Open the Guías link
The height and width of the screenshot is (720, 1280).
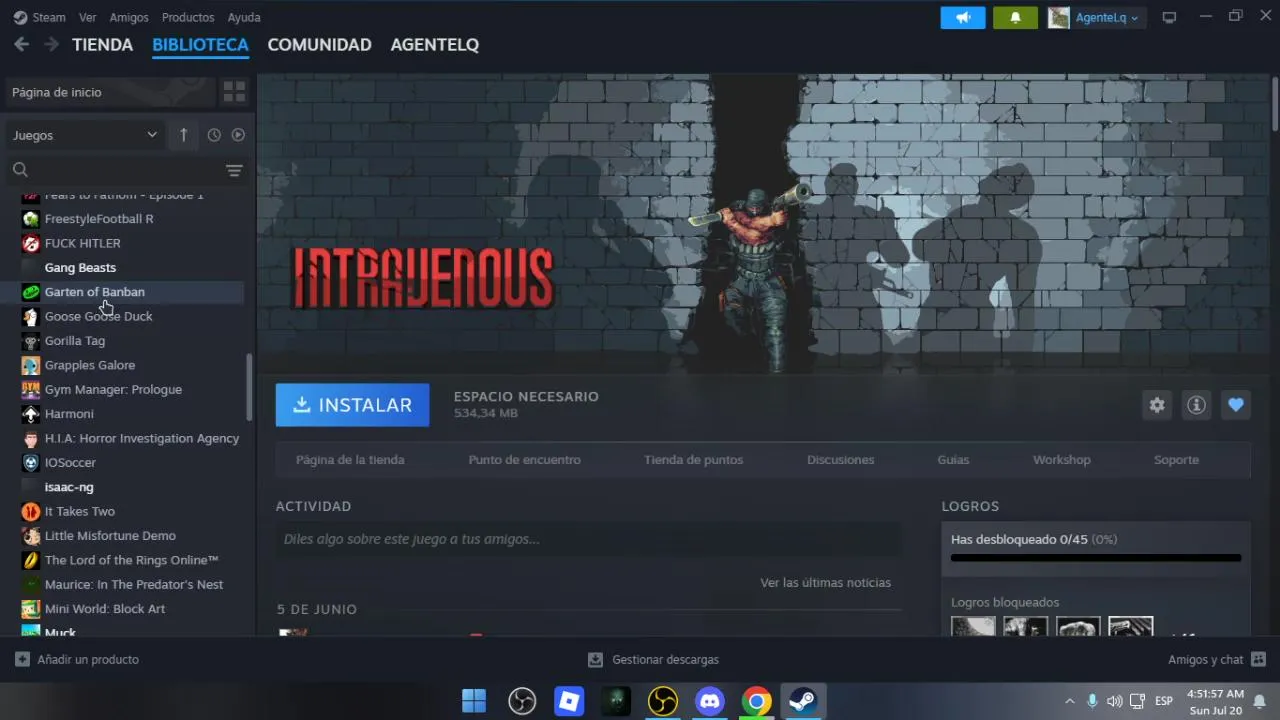pos(953,460)
